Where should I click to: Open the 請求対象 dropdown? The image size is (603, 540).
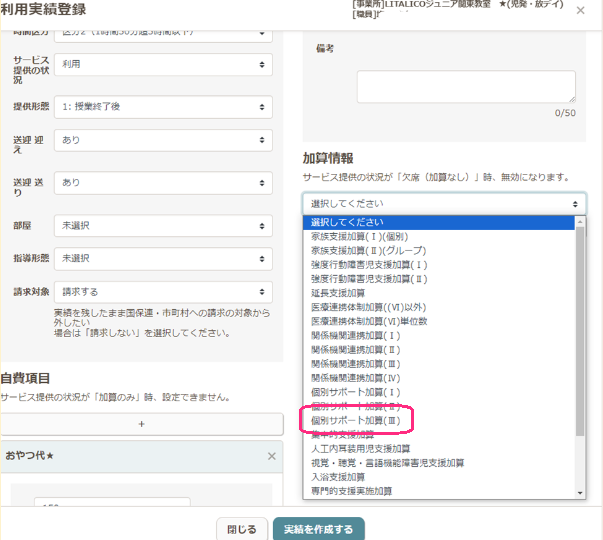(162, 292)
